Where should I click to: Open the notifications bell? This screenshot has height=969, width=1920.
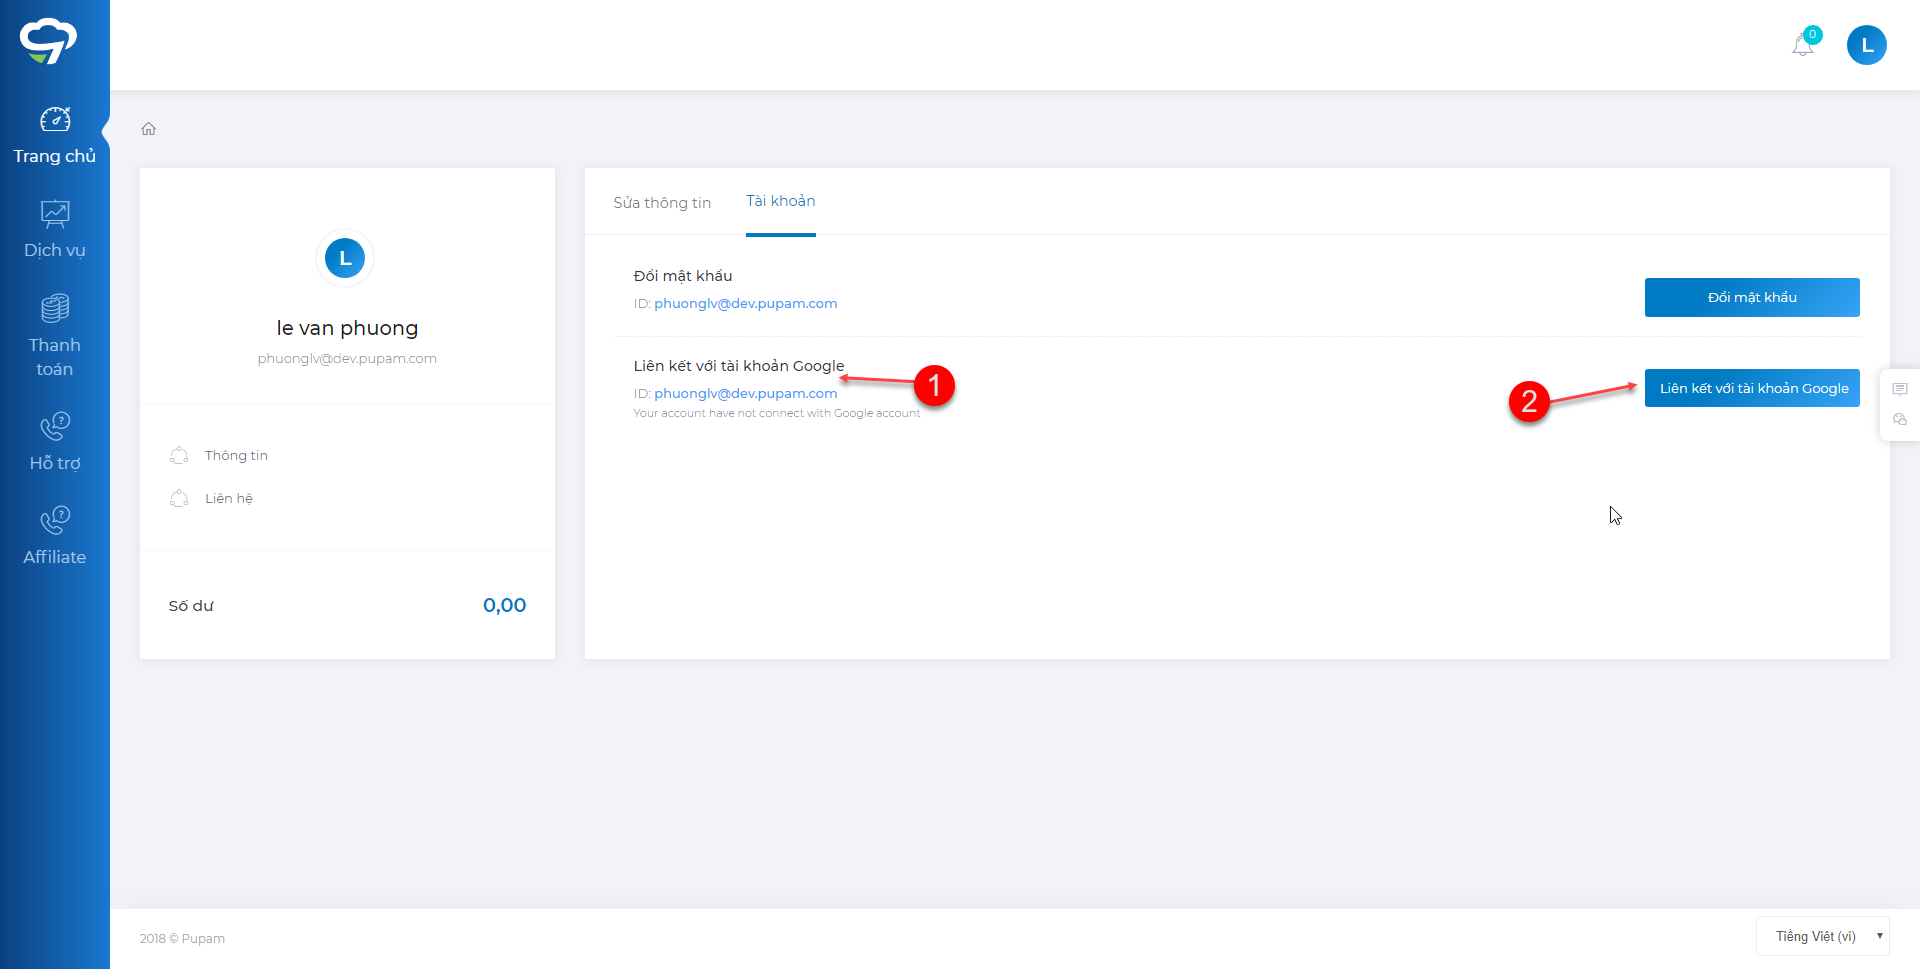tap(1802, 45)
